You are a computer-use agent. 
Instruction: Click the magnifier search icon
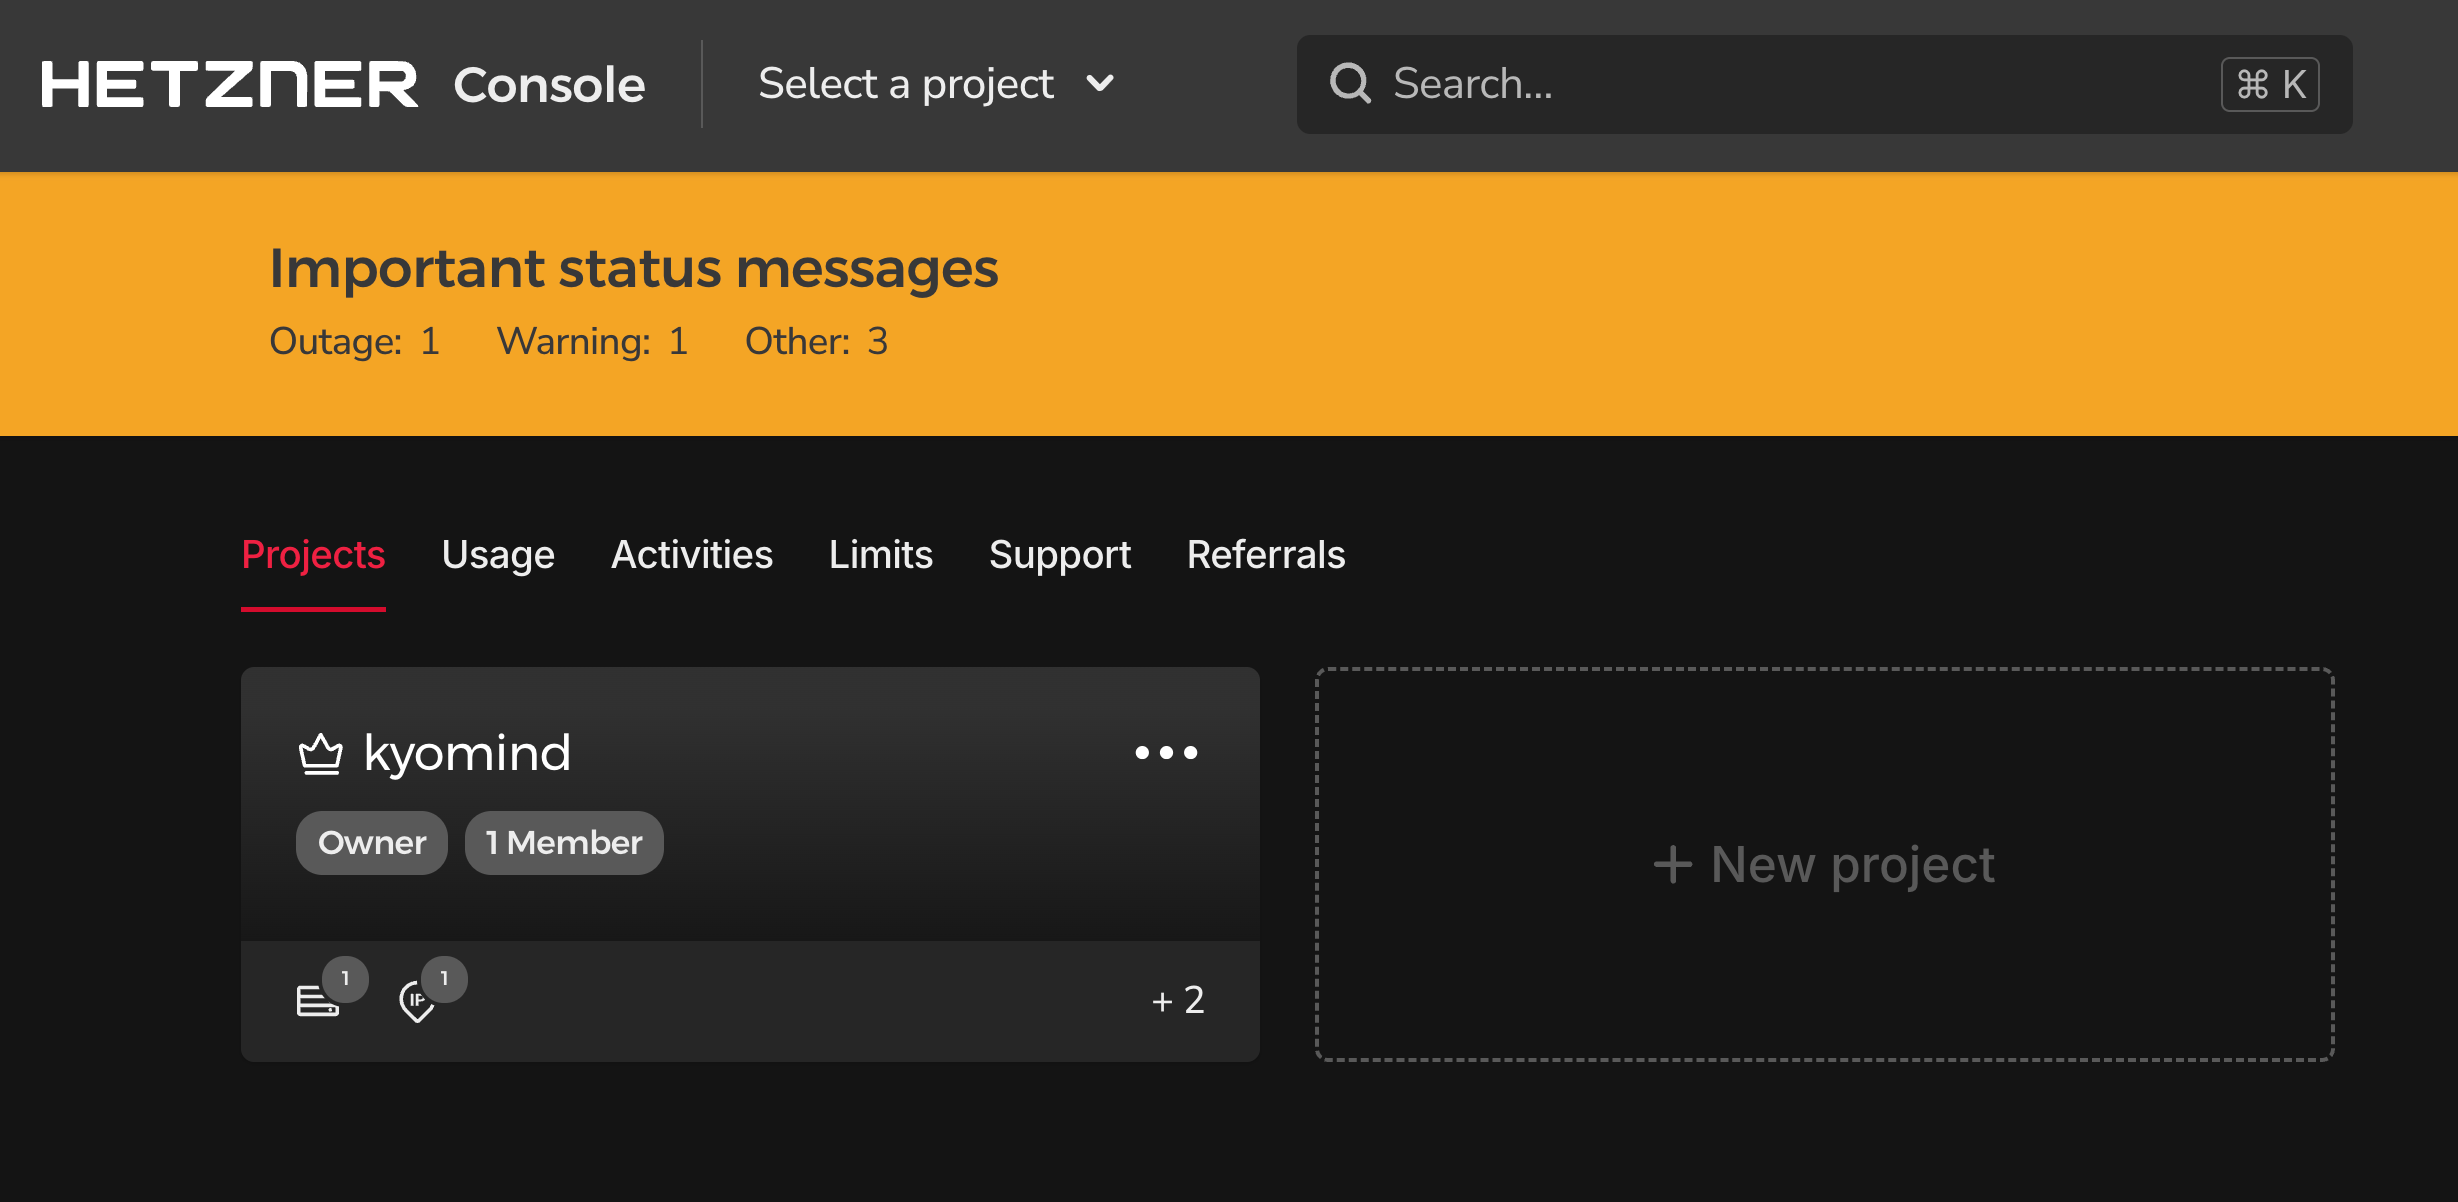click(x=1350, y=84)
